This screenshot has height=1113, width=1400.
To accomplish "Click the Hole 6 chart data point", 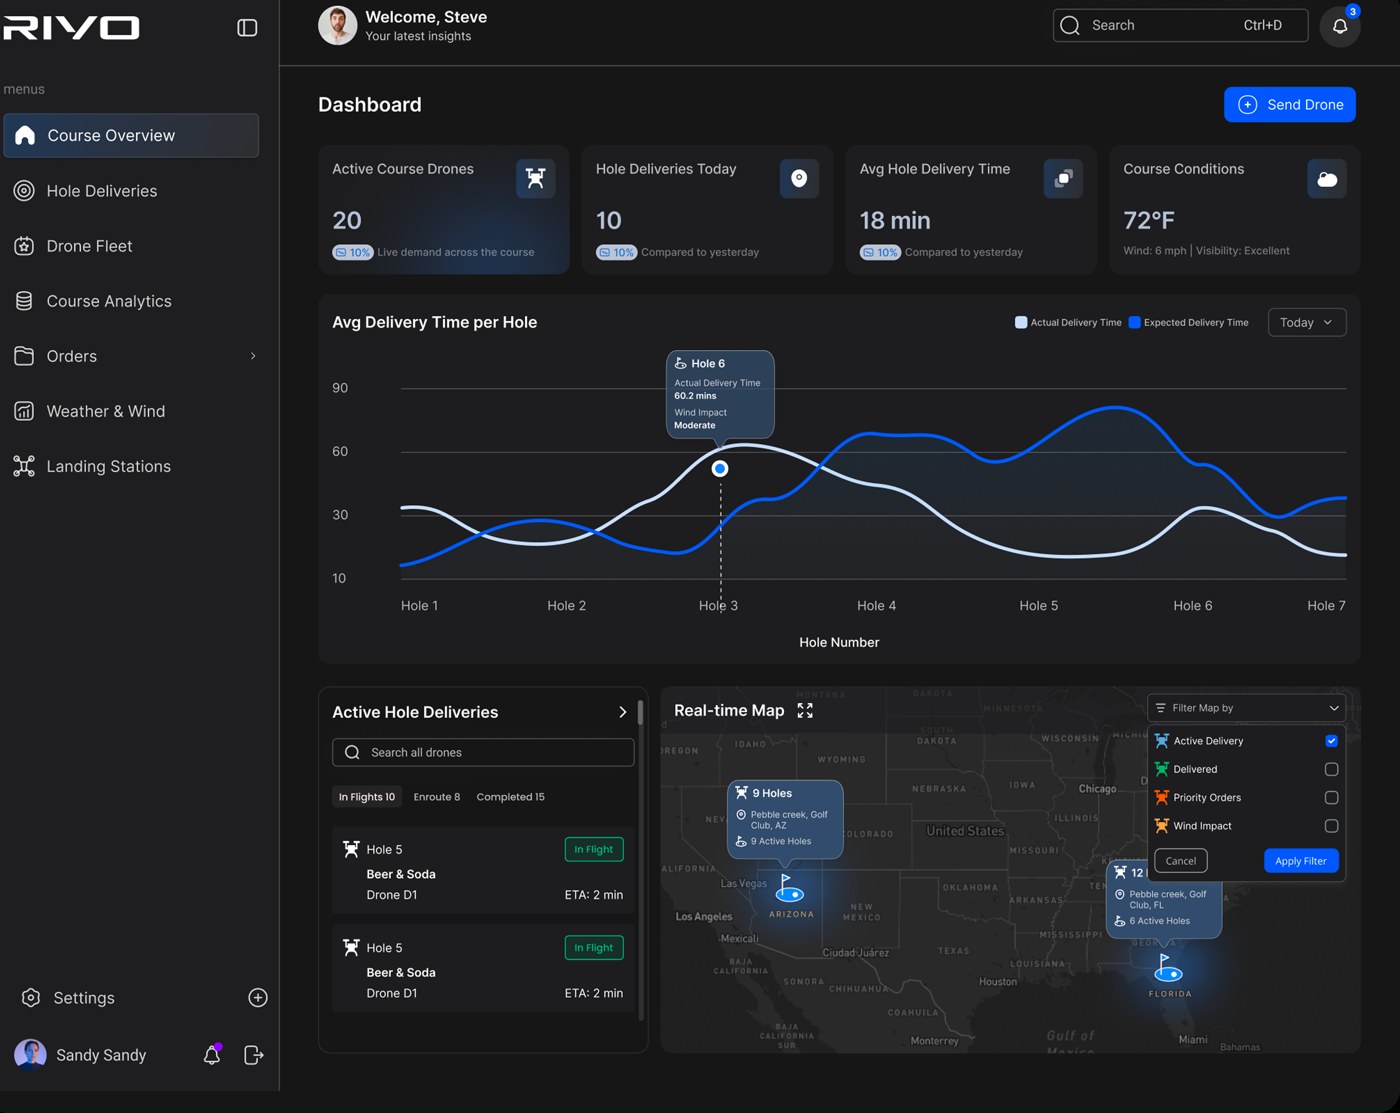I will click(x=720, y=468).
